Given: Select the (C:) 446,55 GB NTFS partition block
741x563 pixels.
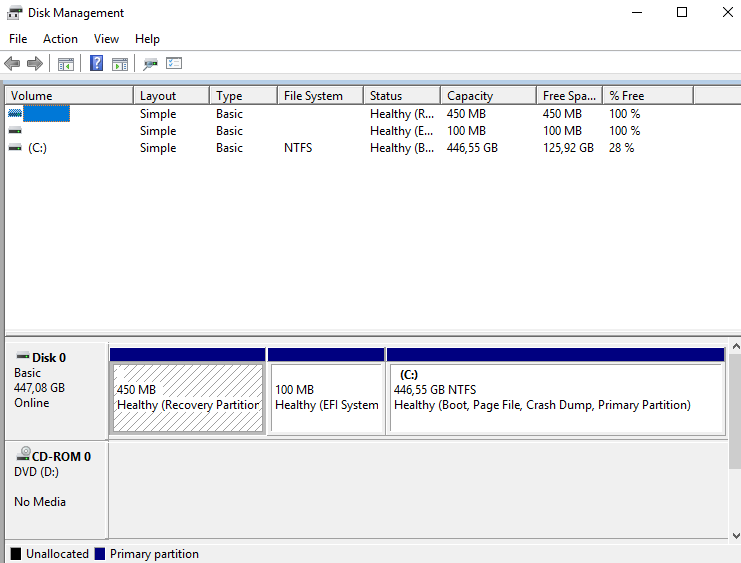Looking at the screenshot, I should [557, 398].
